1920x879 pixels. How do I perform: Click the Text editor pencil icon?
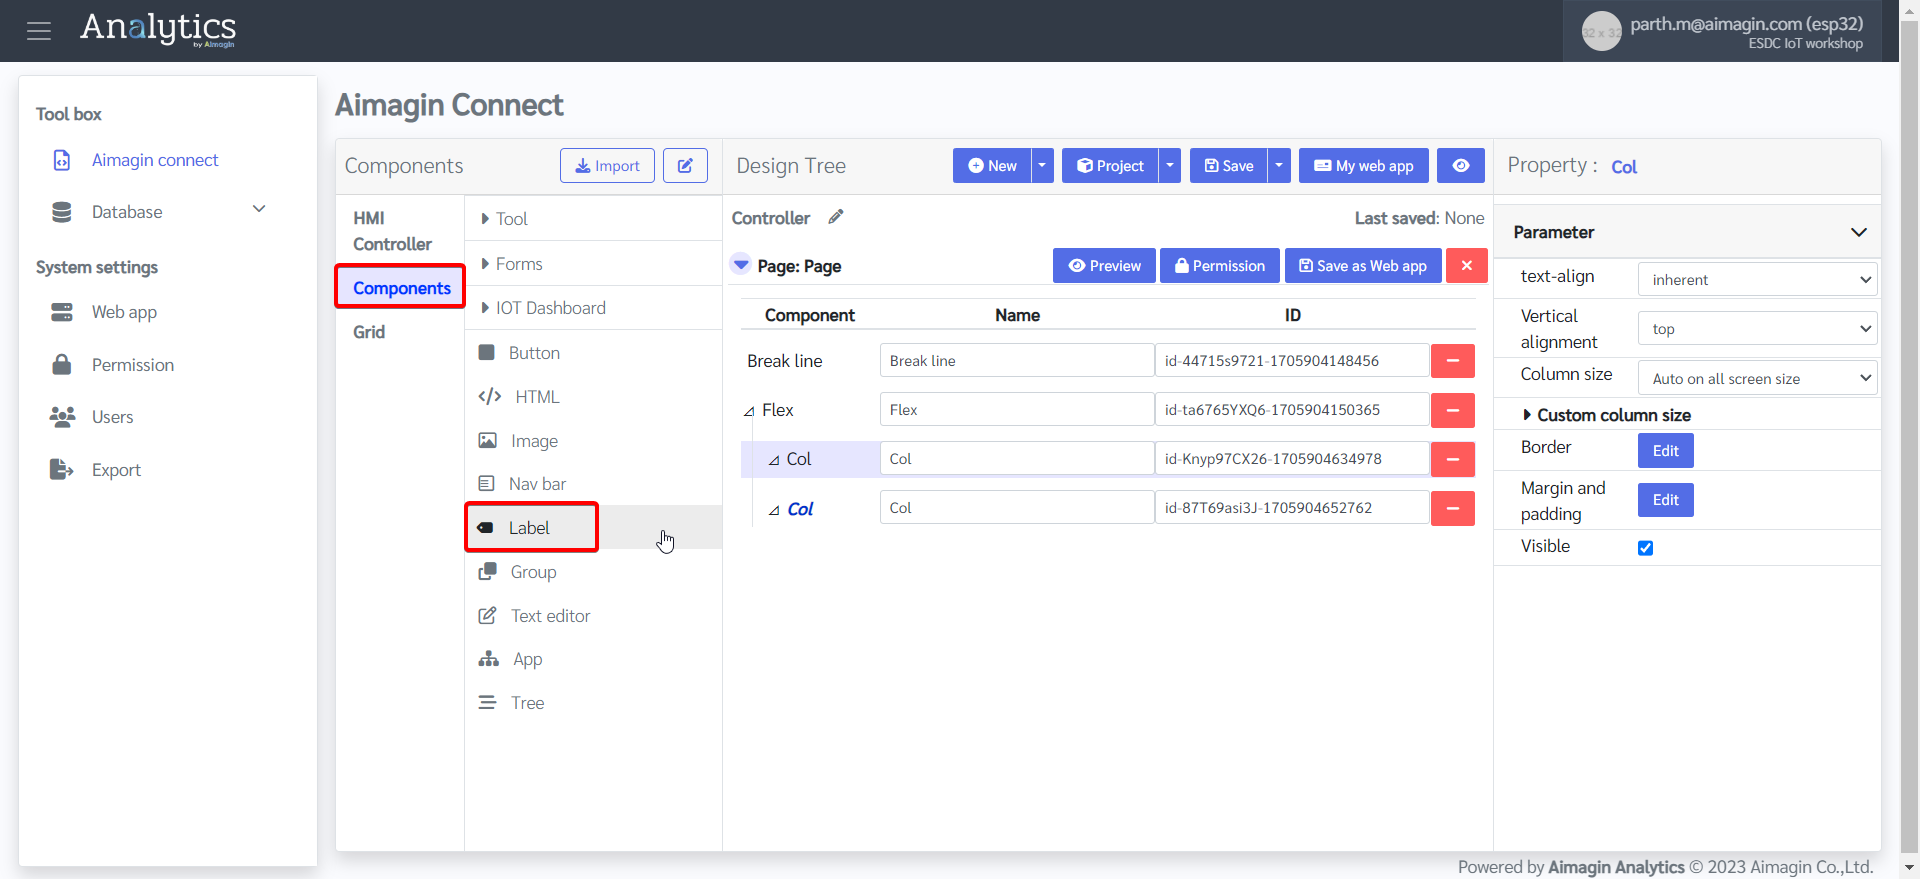488,615
